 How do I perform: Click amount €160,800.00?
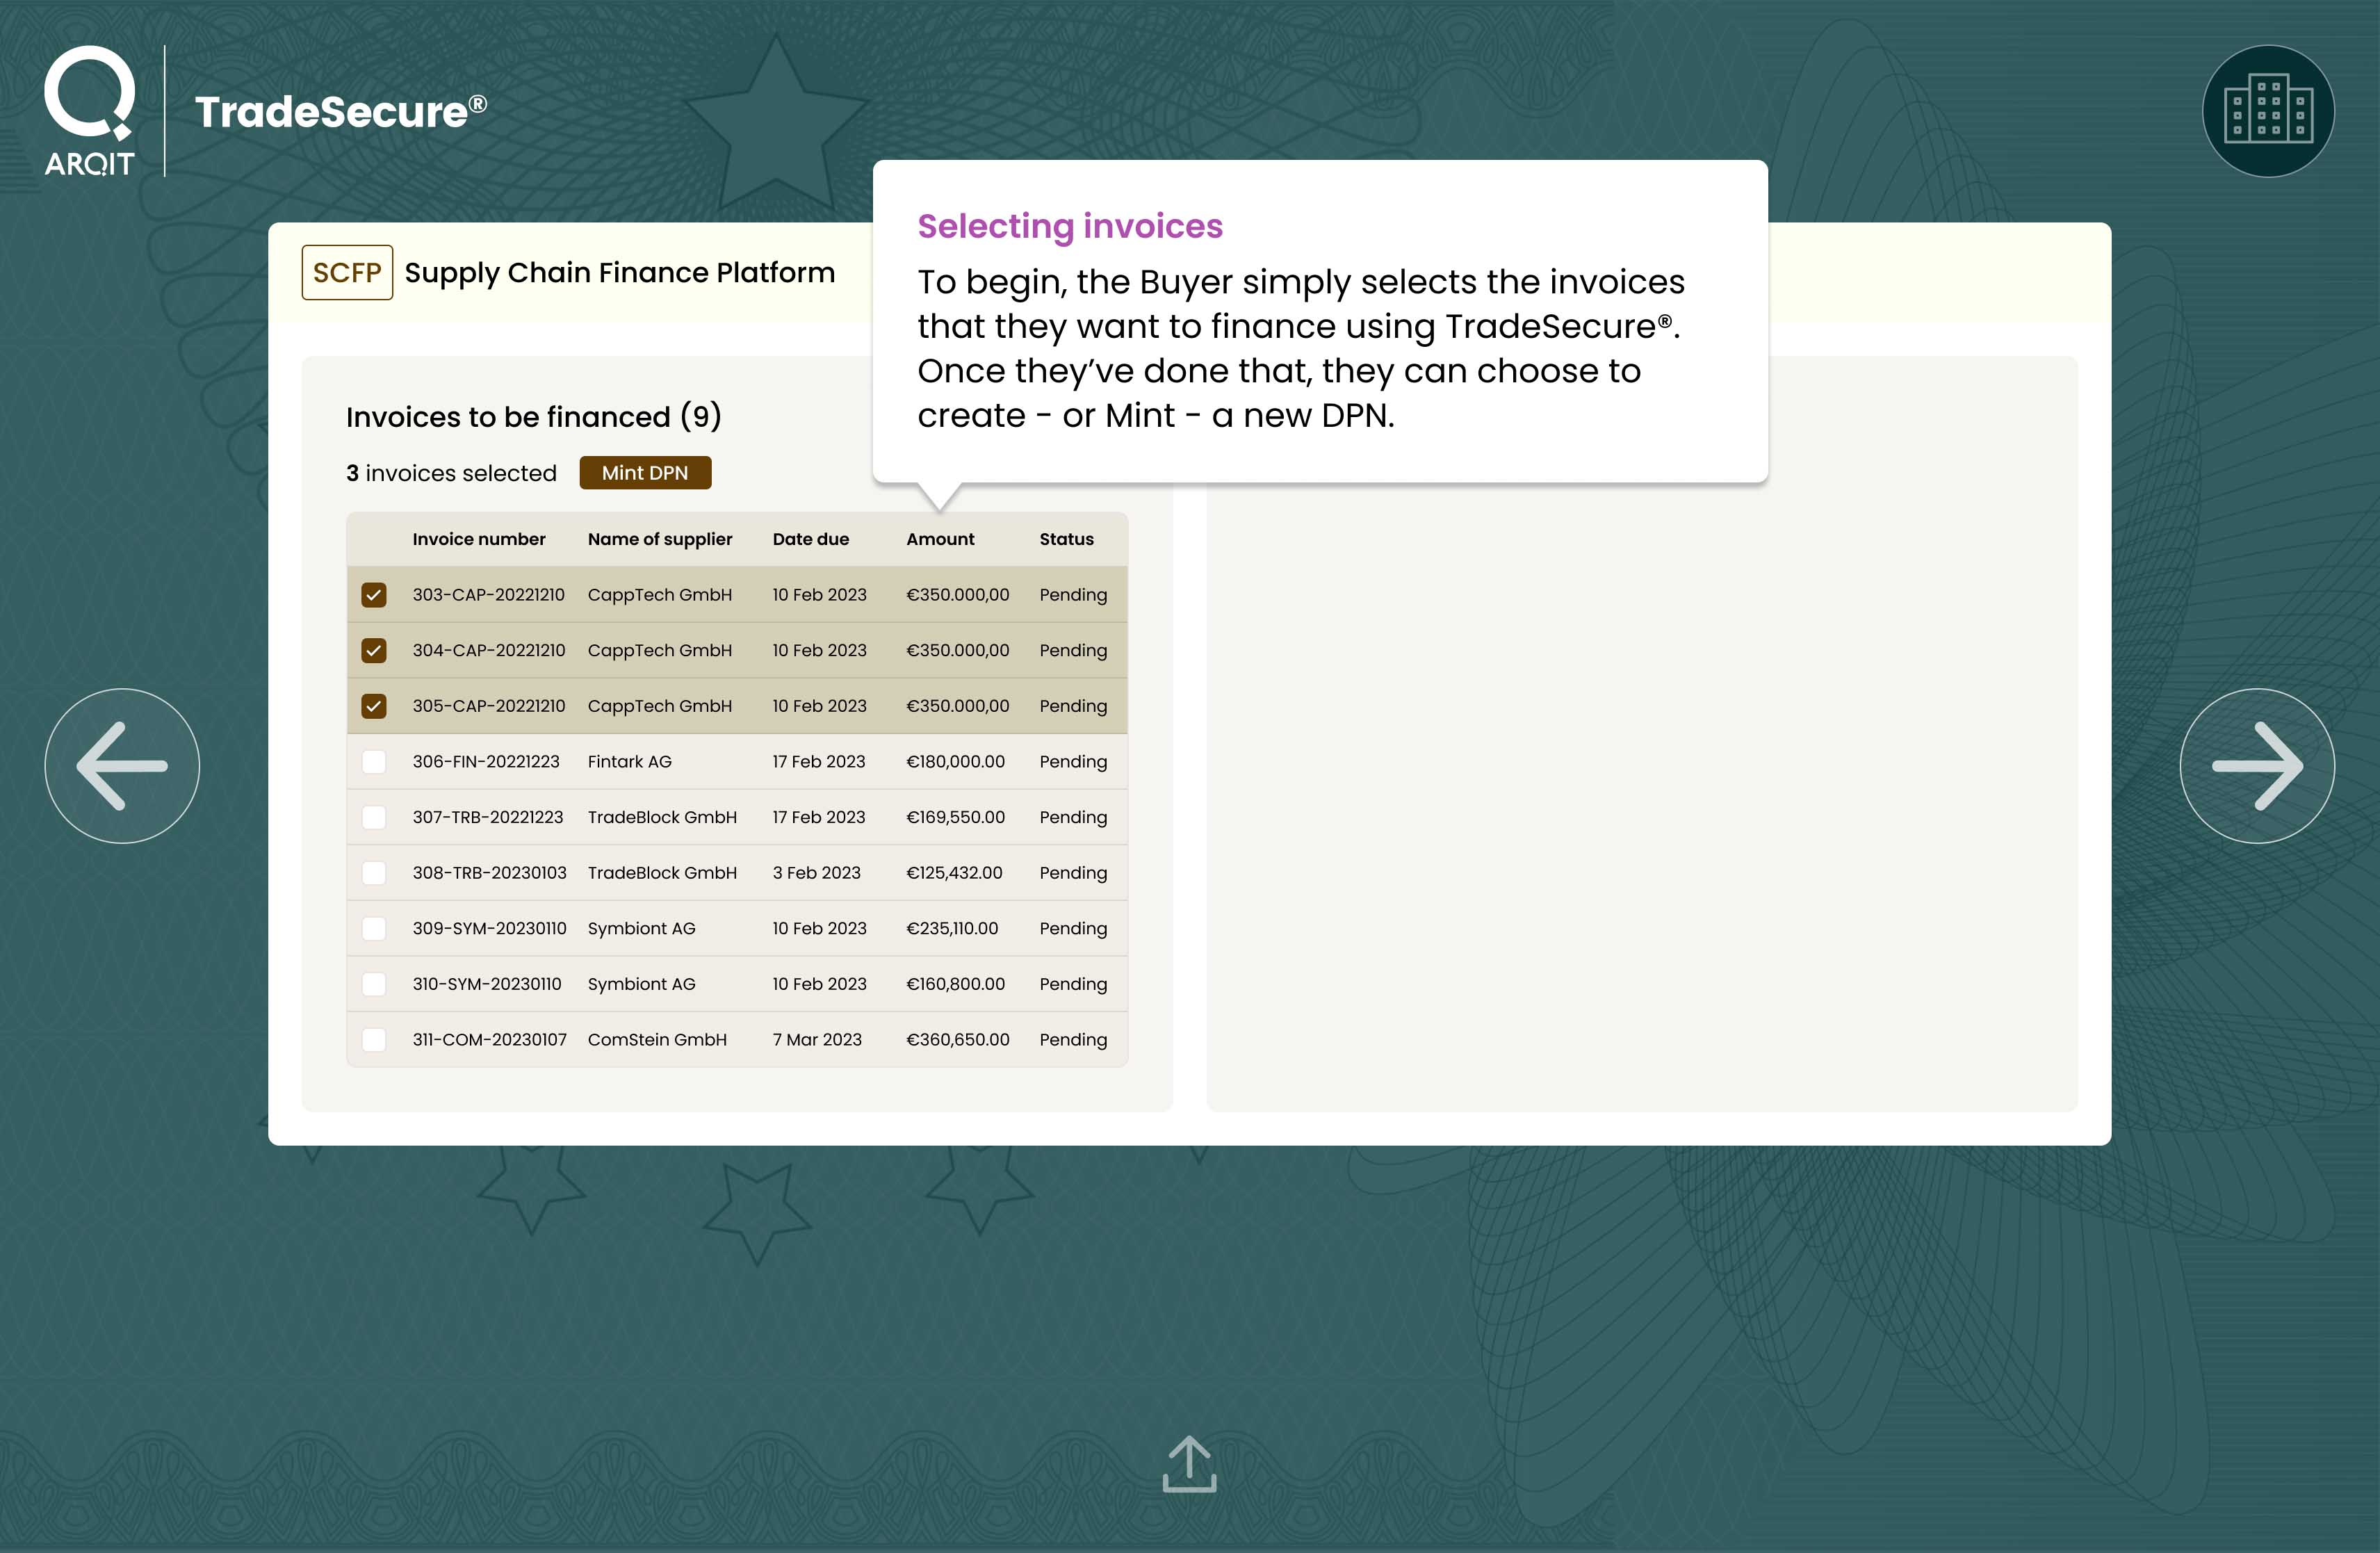click(x=955, y=984)
